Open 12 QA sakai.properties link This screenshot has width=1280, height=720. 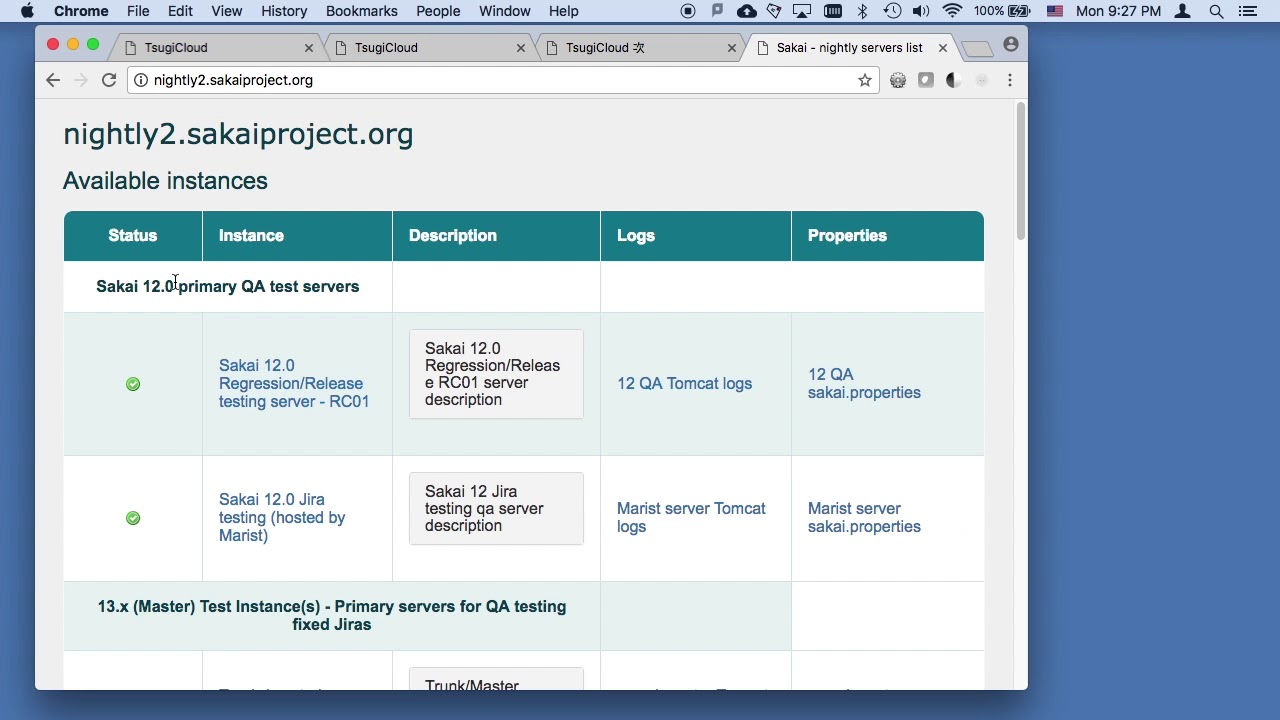864,384
